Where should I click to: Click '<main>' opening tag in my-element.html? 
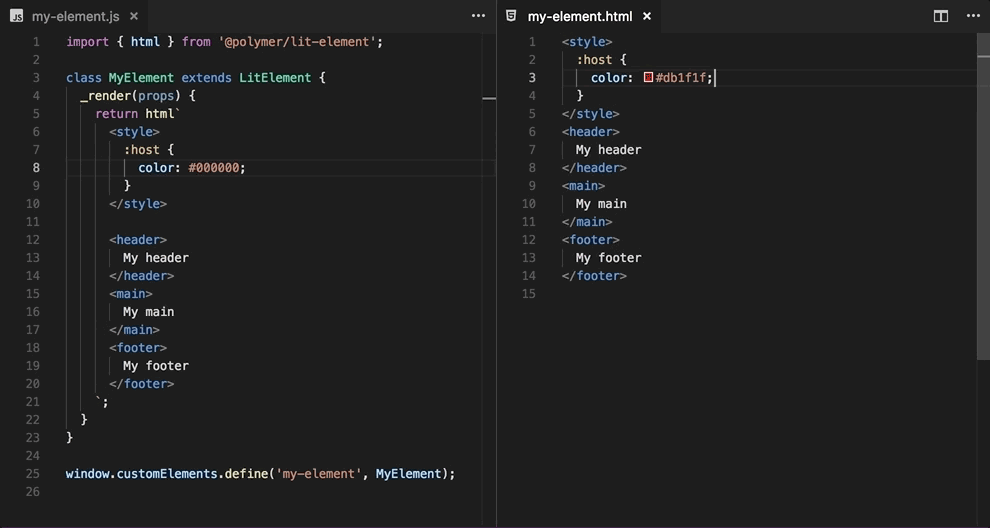tap(583, 186)
